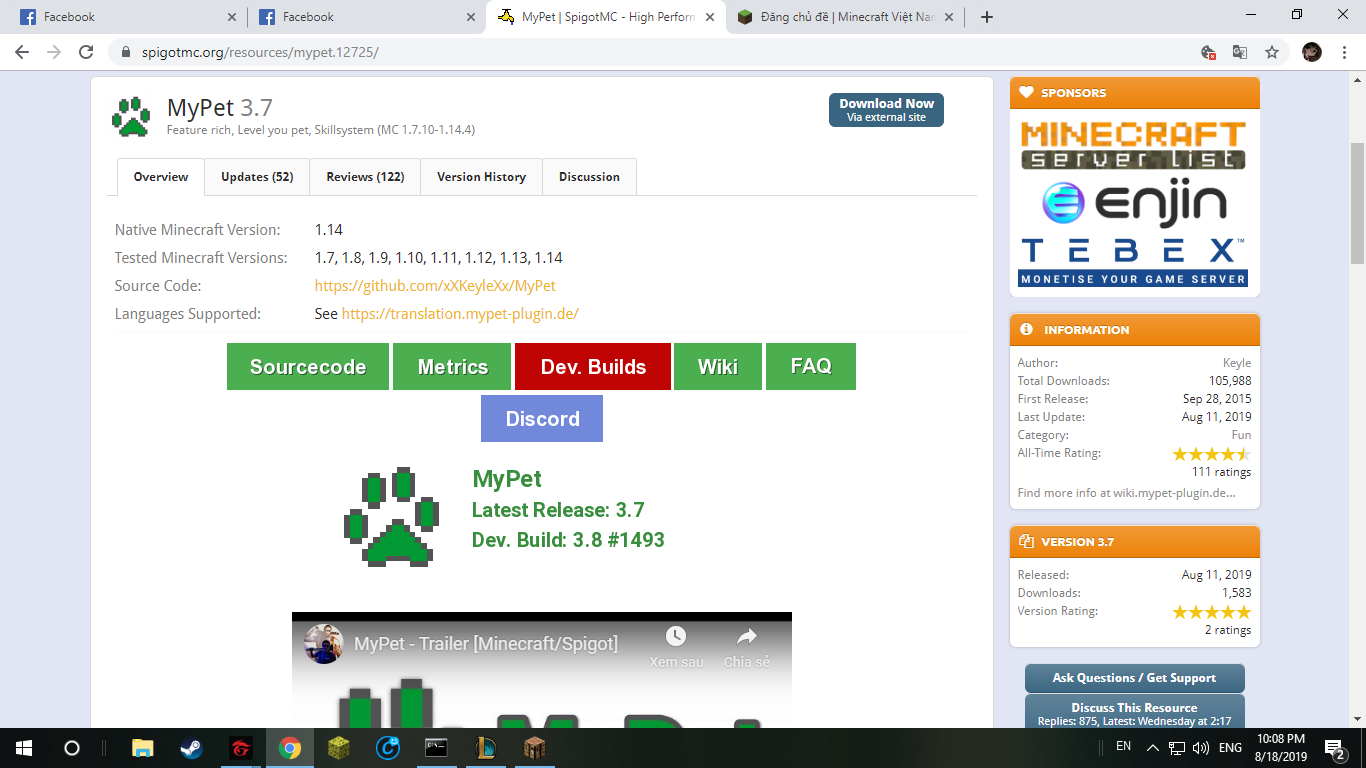Open the network icon in system tray
The width and height of the screenshot is (1366, 768).
[1177, 747]
